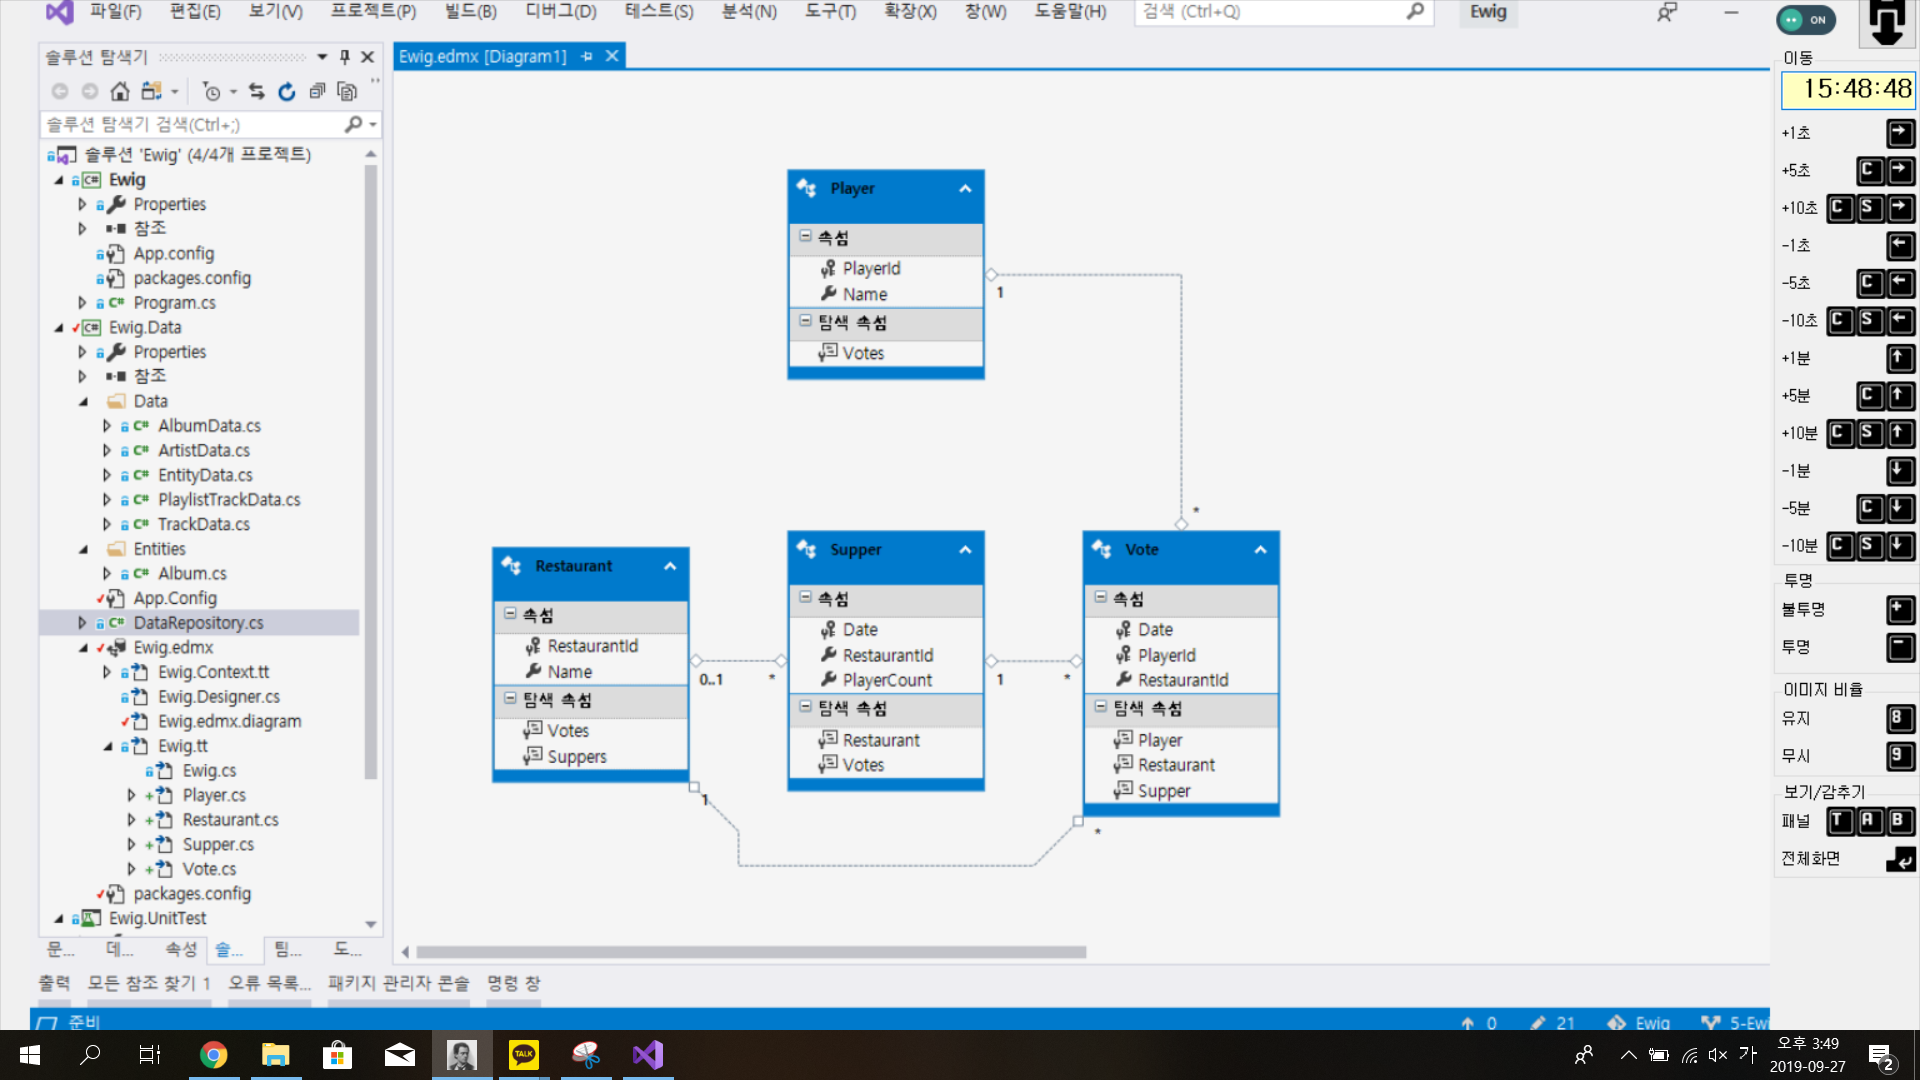Click the 검색 (Ctrl+Q) search box
This screenshot has height=1080, width=1920.
1270,12
